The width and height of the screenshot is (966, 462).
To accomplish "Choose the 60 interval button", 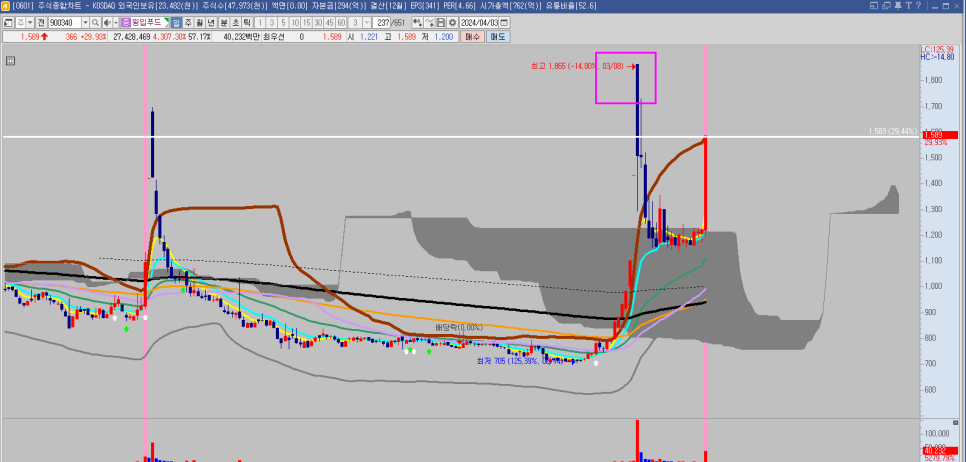I will (341, 22).
